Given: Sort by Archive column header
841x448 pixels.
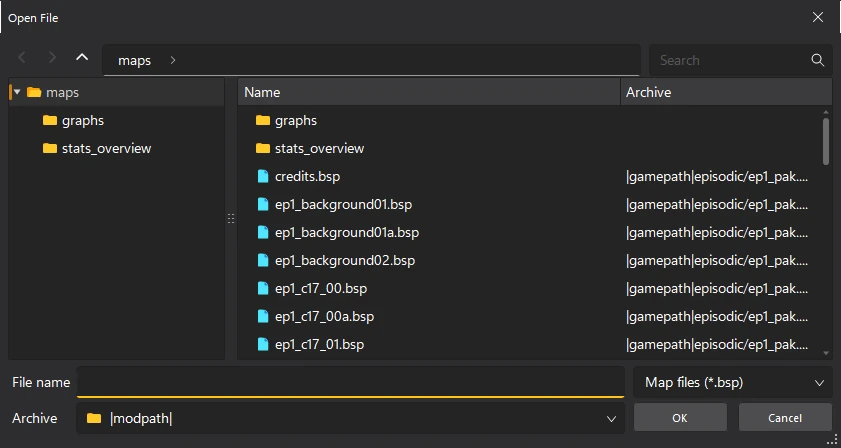Looking at the screenshot, I should 726,92.
